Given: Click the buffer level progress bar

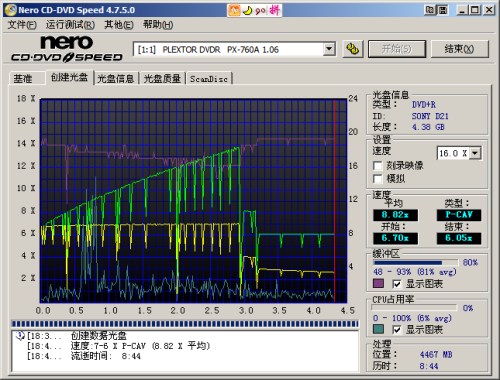Looking at the screenshot, I should point(415,263).
